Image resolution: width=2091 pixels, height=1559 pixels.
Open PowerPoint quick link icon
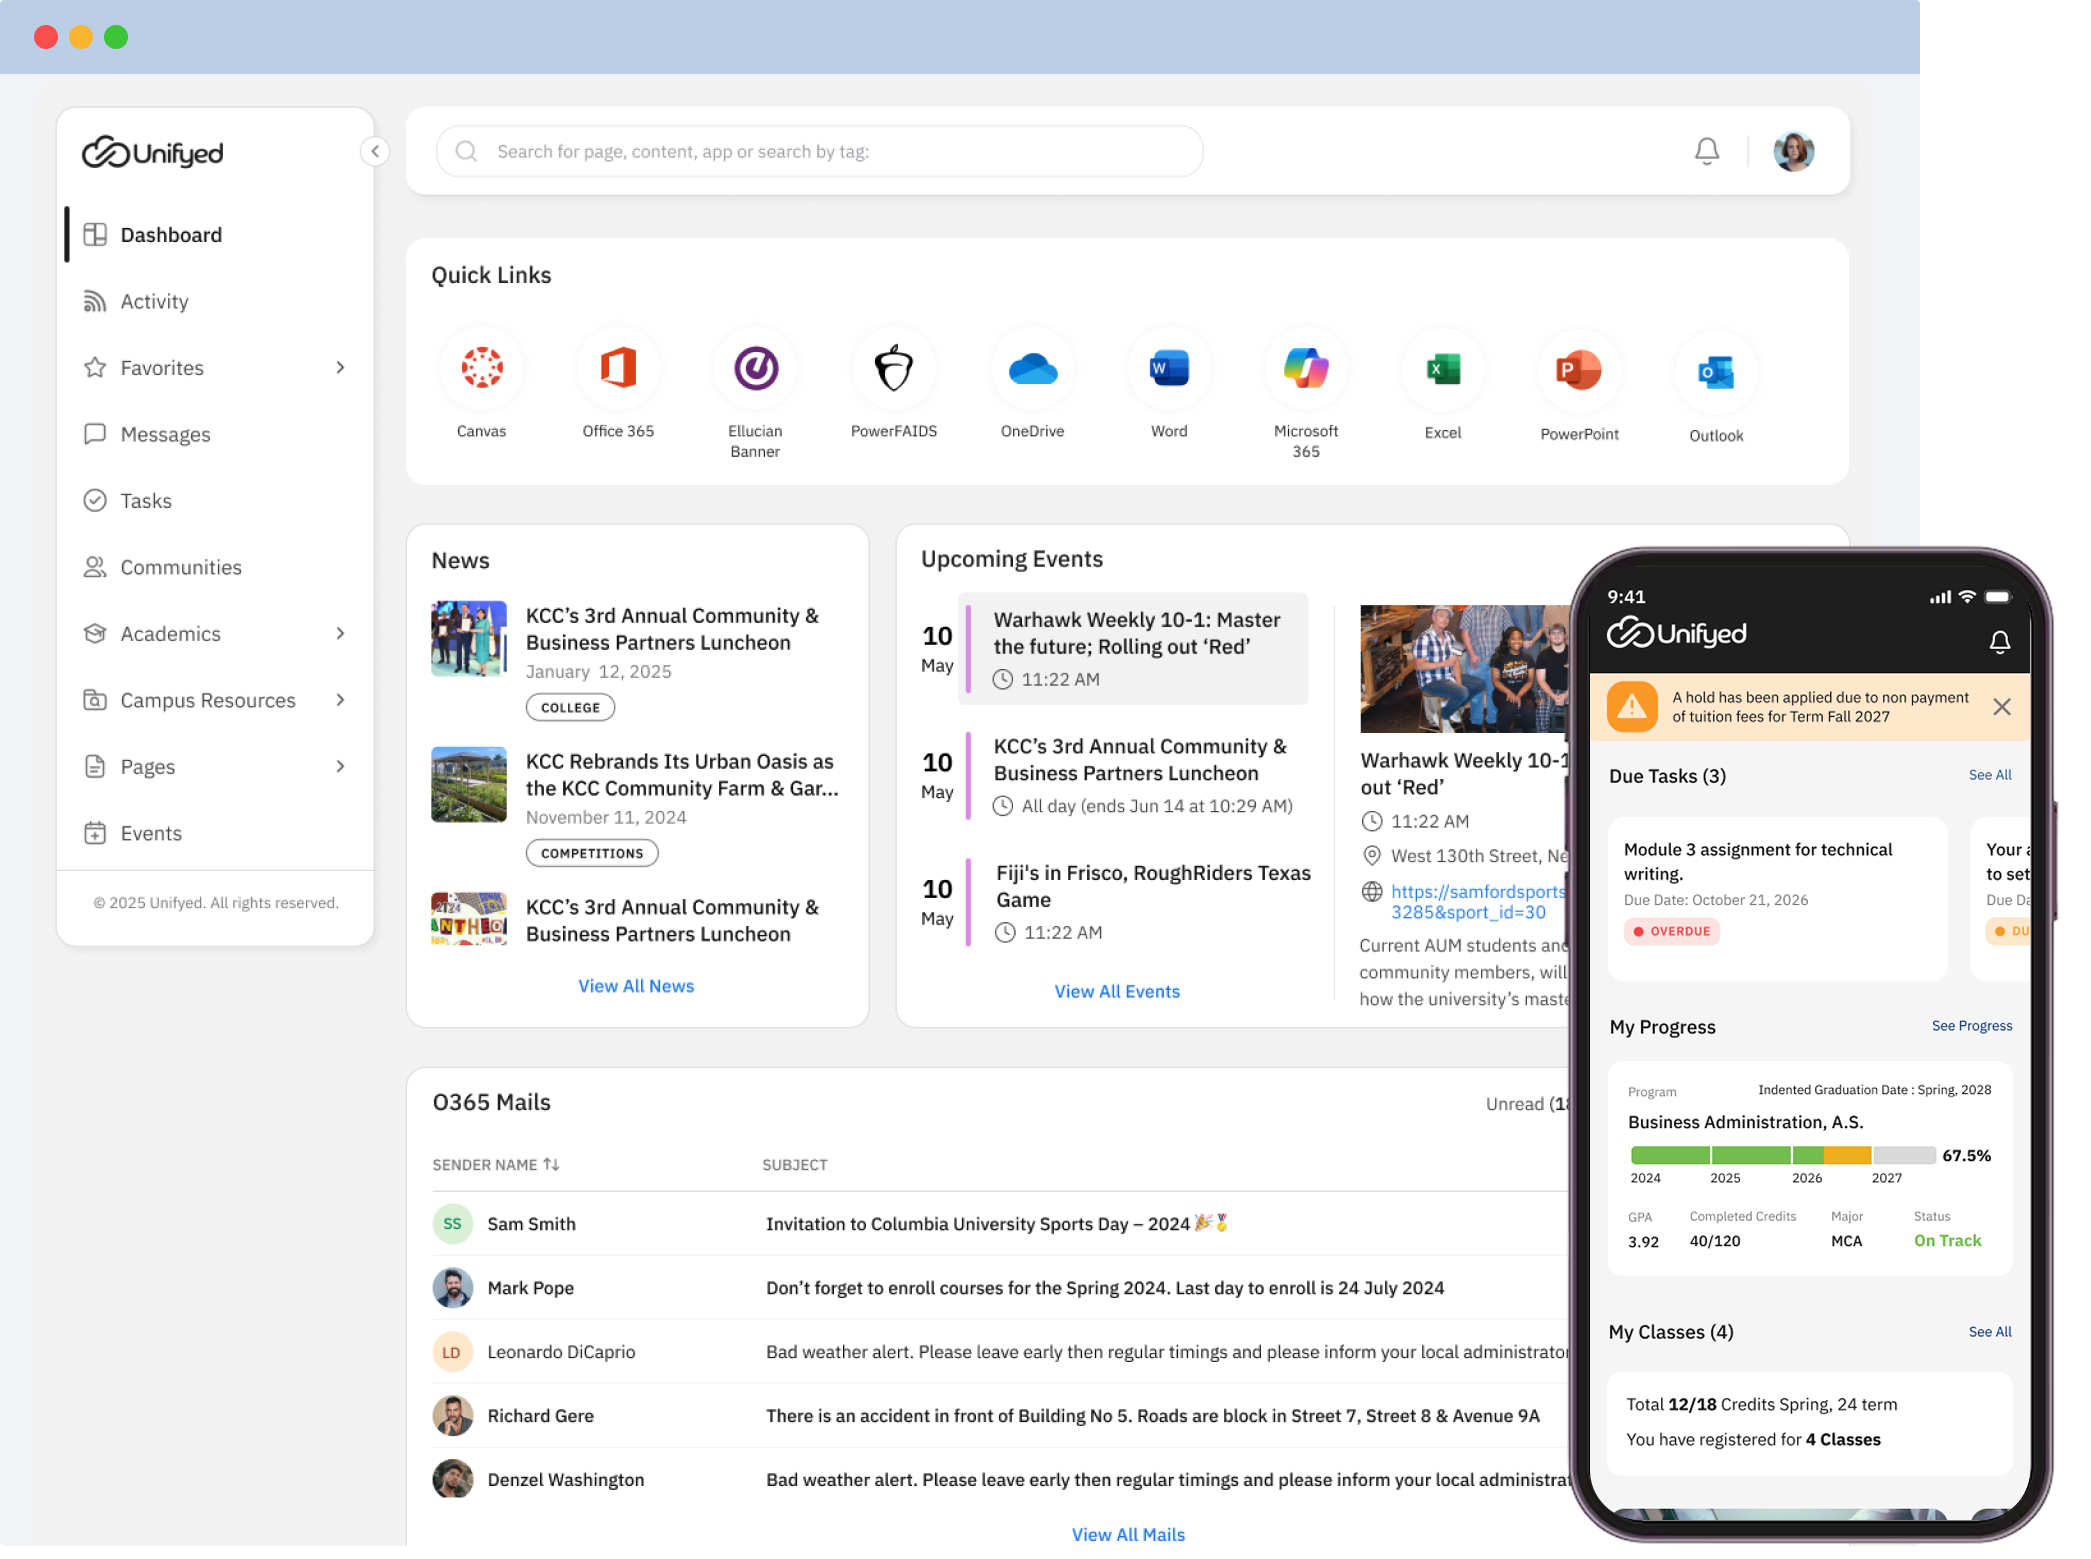tap(1579, 371)
